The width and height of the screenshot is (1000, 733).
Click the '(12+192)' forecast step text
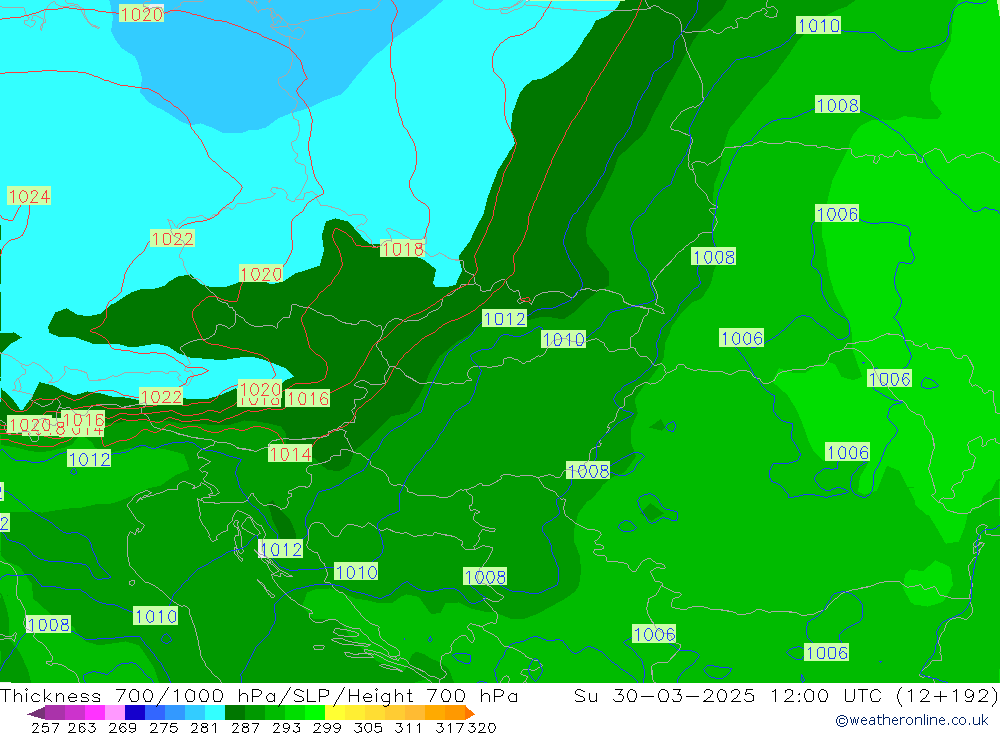pos(947,695)
